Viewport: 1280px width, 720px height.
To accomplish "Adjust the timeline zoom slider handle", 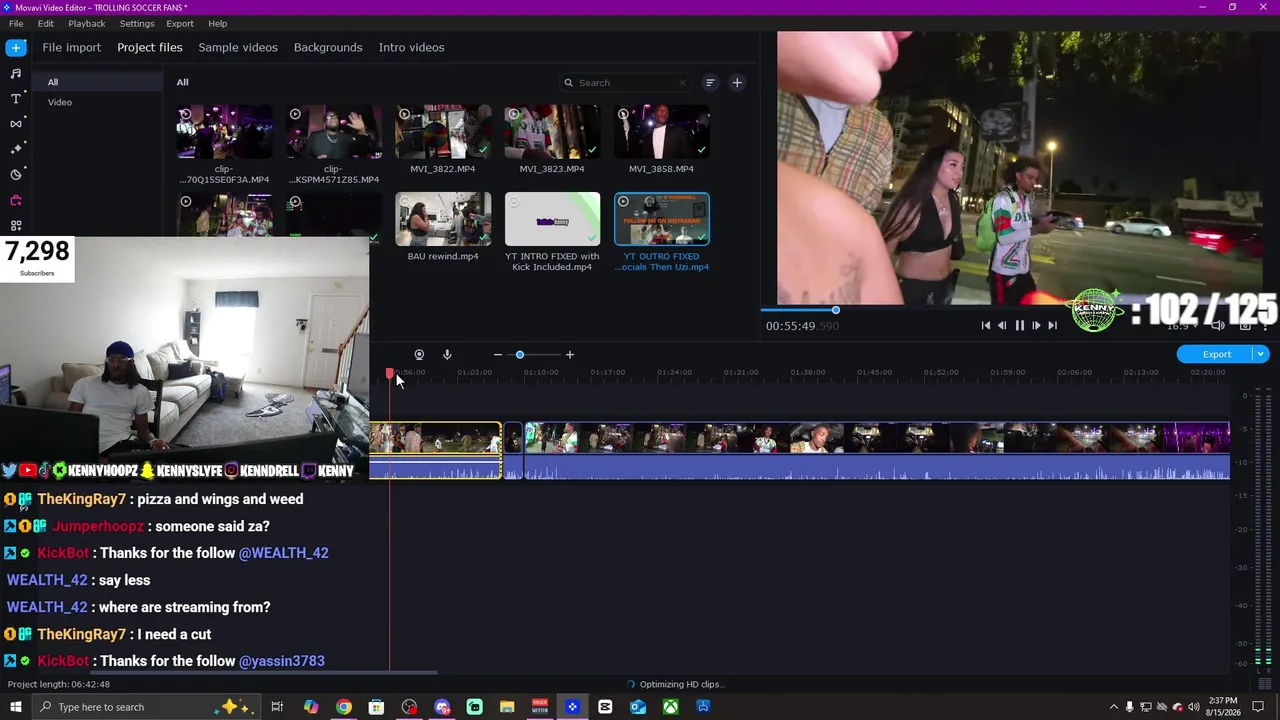I will coord(520,355).
